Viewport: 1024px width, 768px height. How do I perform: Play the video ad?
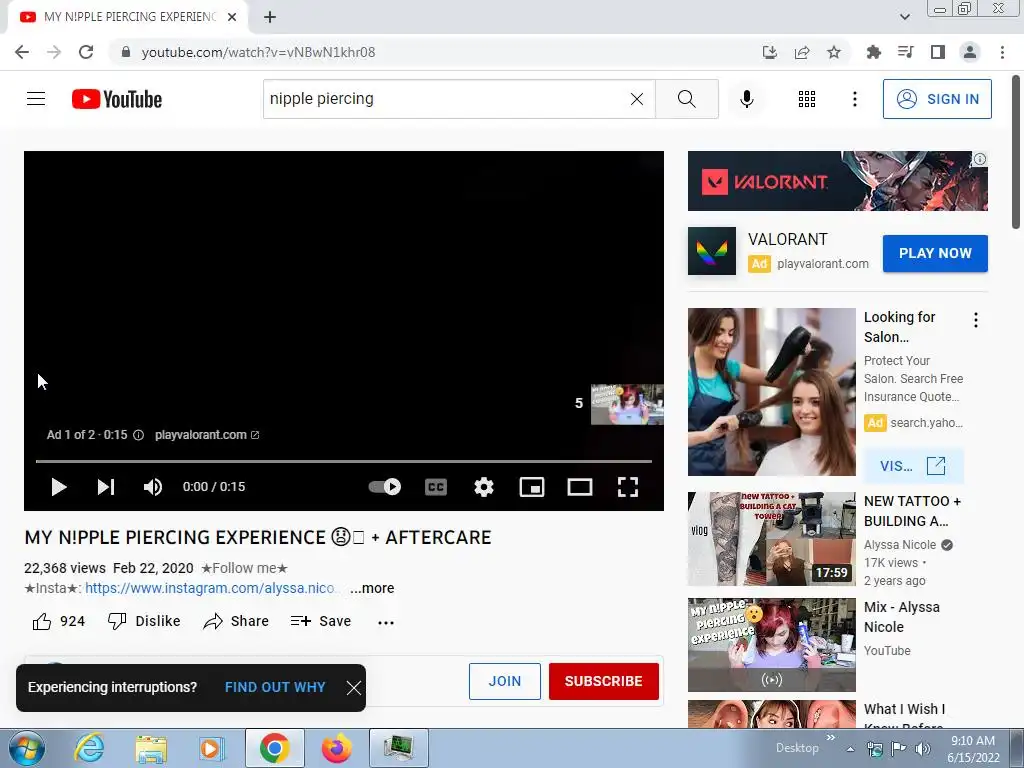tap(59, 487)
